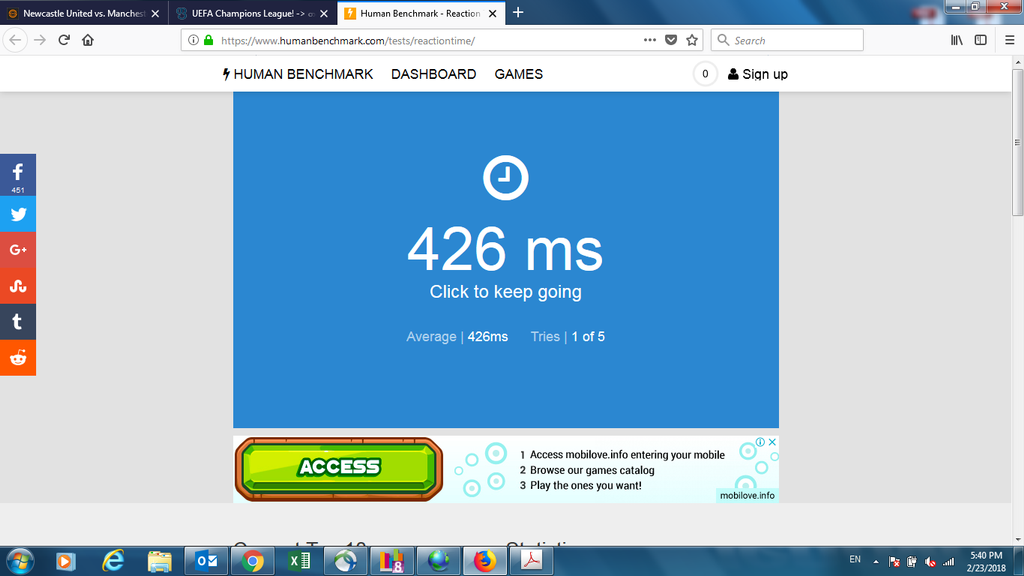
Task: Click the Average 426ms text
Action: tap(457, 337)
